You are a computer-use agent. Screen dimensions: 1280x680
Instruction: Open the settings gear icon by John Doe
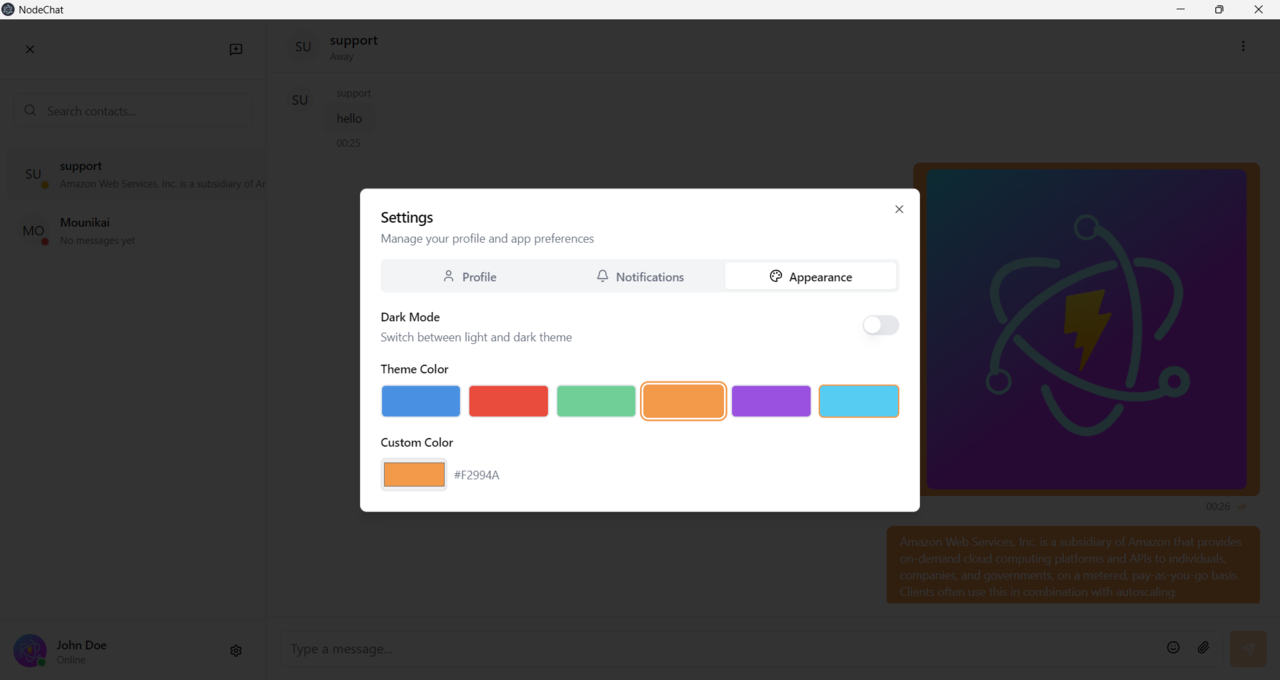pos(236,651)
